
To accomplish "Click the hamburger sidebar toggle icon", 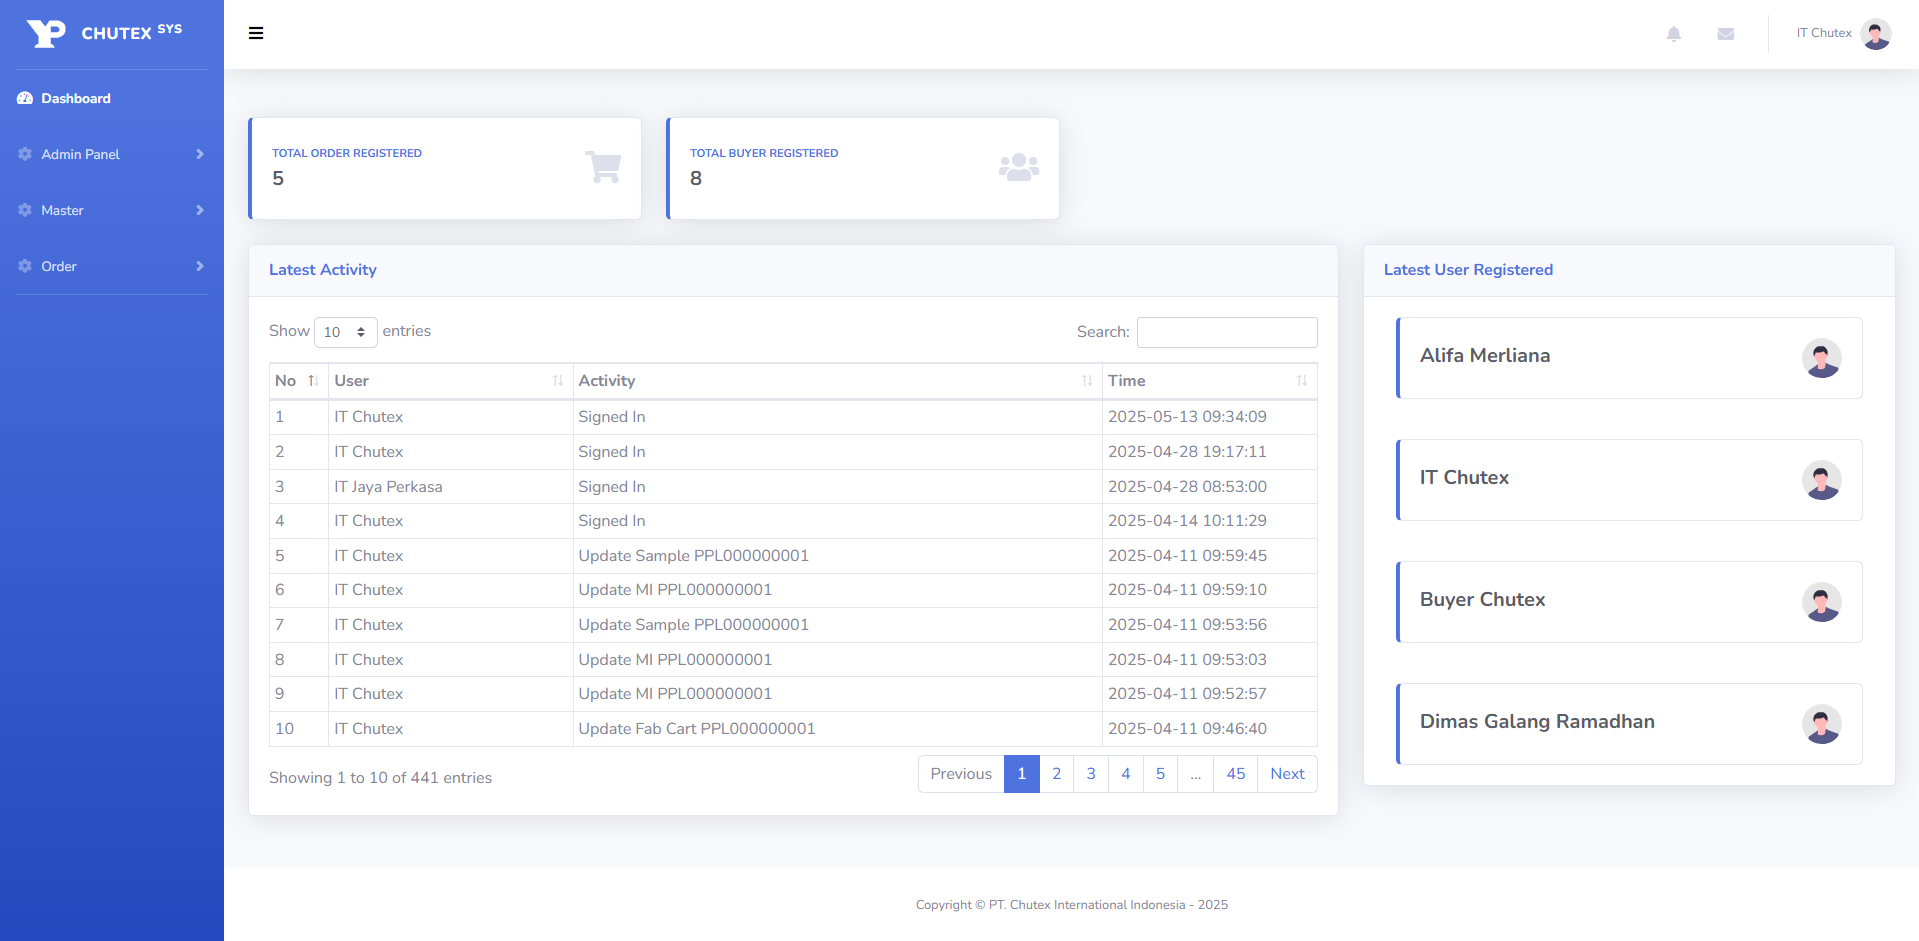I will pyautogui.click(x=256, y=33).
